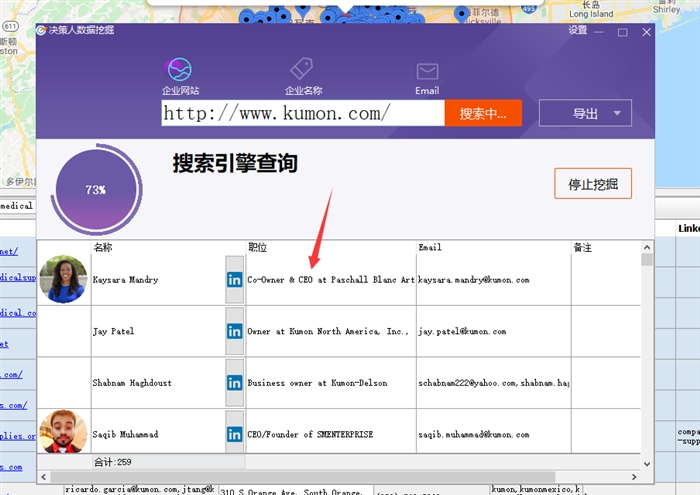Minimize the 决策人数据挖掘 window
This screenshot has height=495, width=700.
(599, 32)
